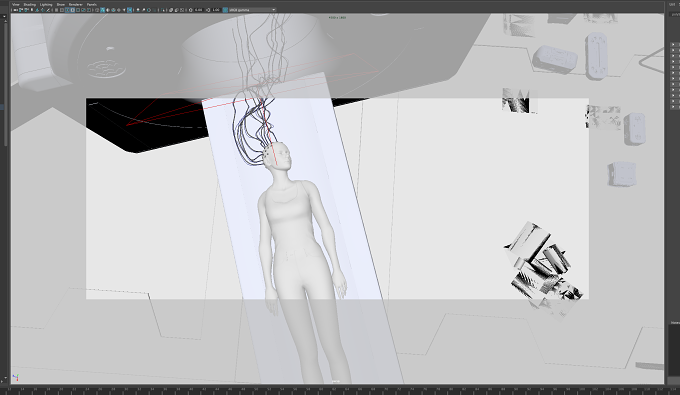Screen dimensions: 680x395
Task: Open the Panels menu
Action: tap(92, 4)
